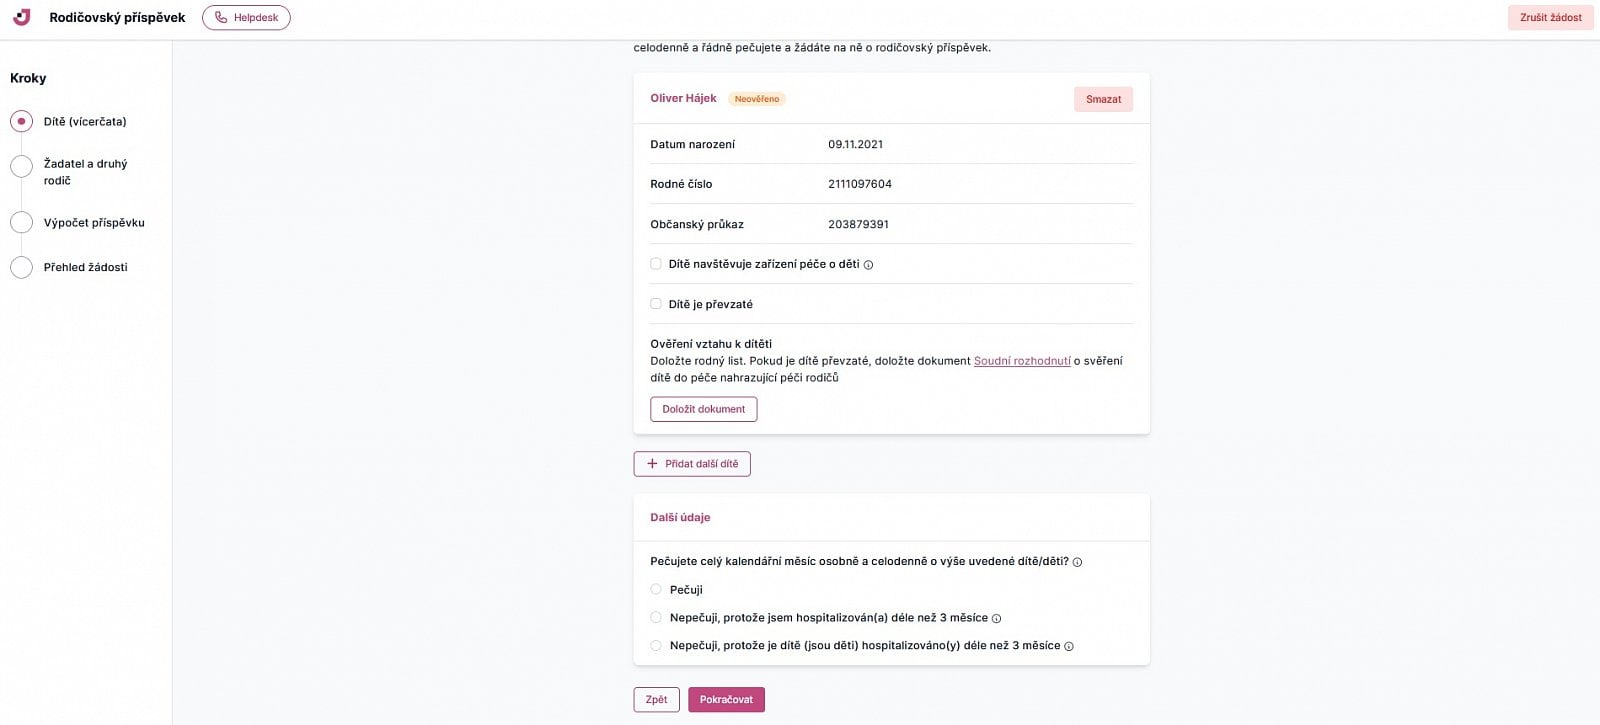Image resolution: width=1600 pixels, height=725 pixels.
Task: Tick the Dítě je převzaté checkbox
Action: [656, 304]
